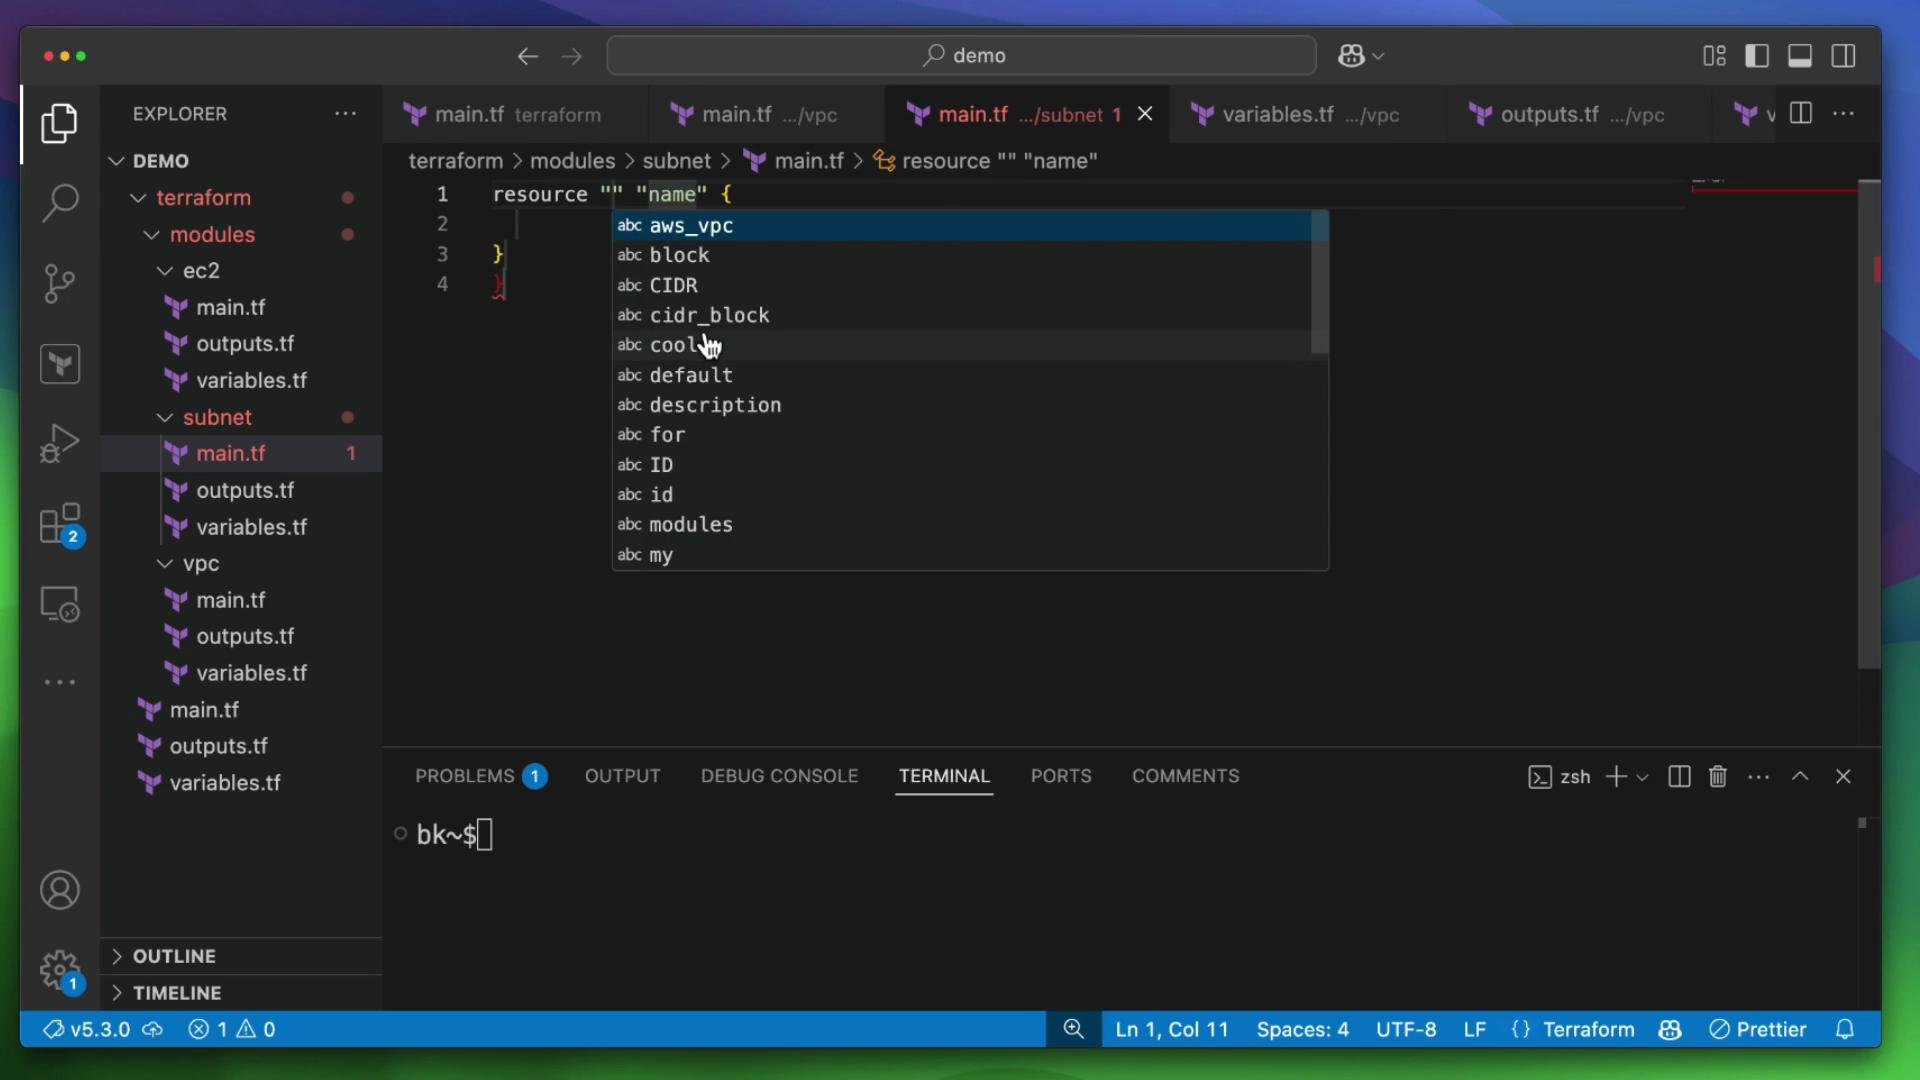The image size is (1920, 1080).
Task: Collapse the modules folder
Action: click(x=152, y=235)
